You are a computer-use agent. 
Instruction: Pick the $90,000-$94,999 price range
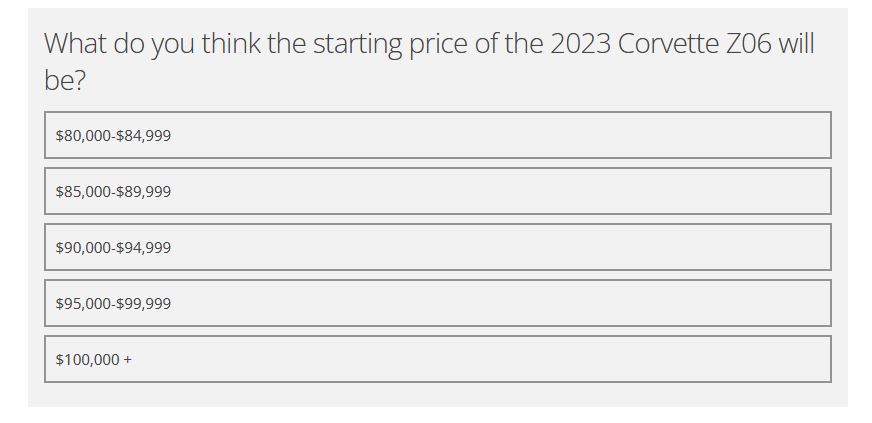pyautogui.click(x=438, y=247)
